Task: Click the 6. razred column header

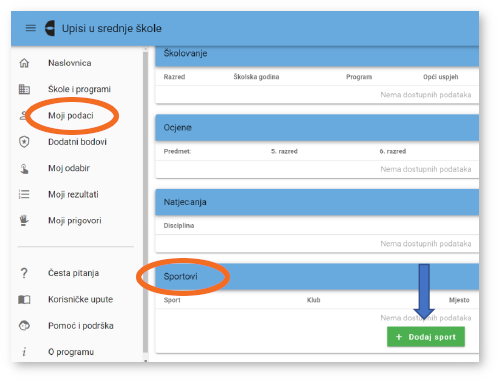Action: click(393, 151)
